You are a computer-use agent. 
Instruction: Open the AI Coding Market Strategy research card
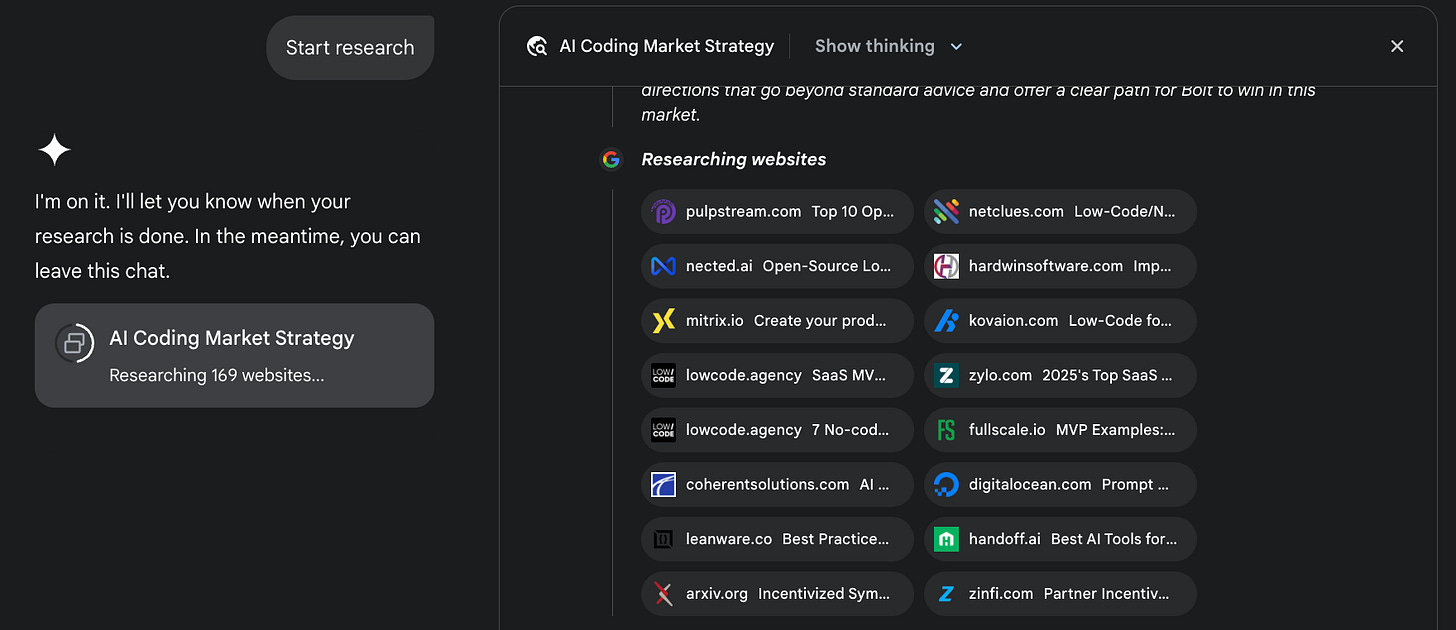pos(234,355)
